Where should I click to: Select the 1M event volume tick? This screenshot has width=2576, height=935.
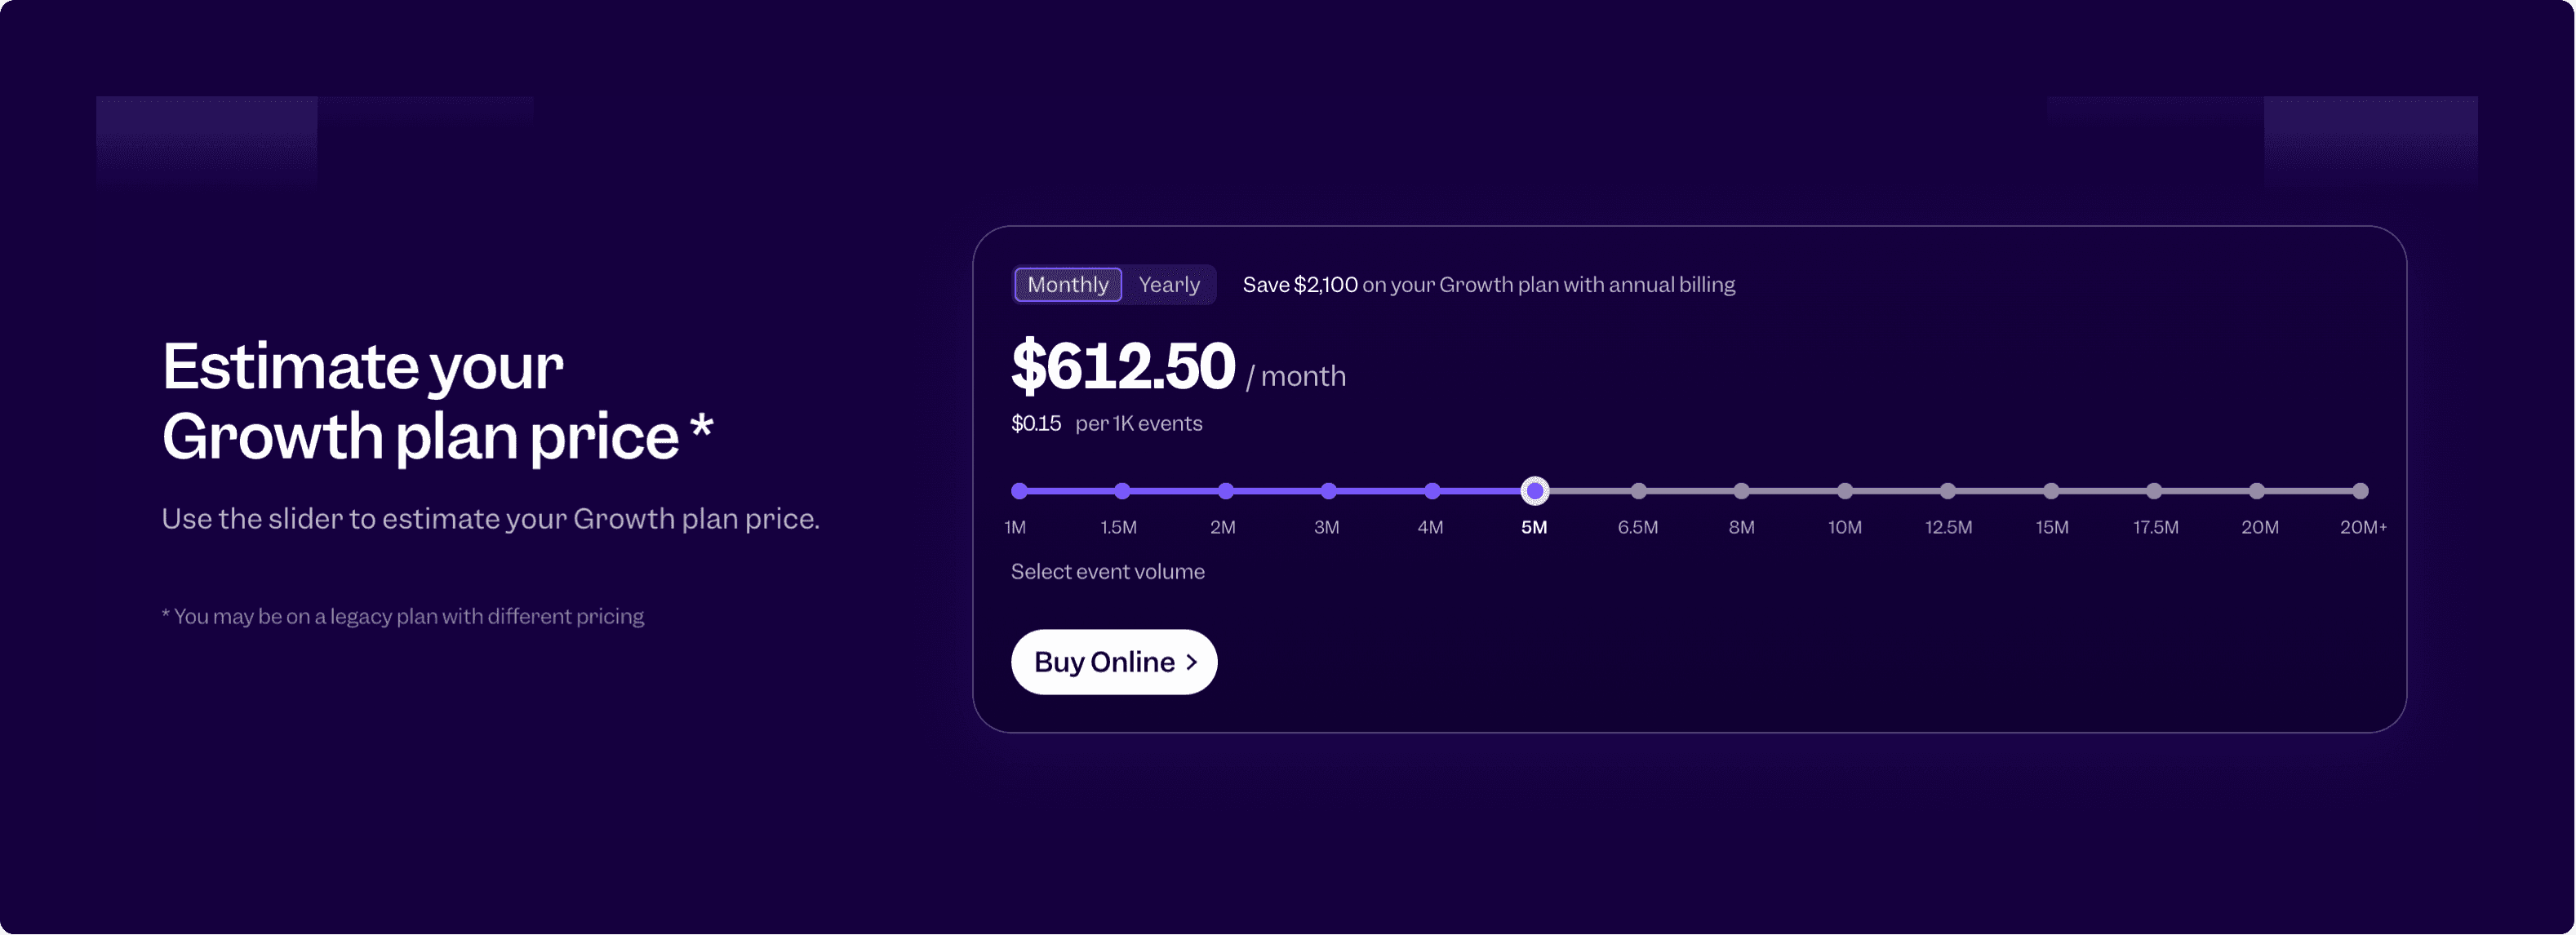pyautogui.click(x=1019, y=490)
